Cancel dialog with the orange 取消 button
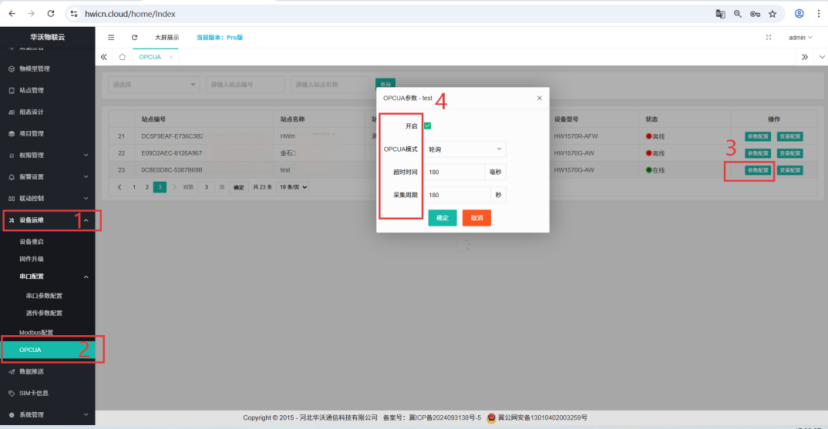 coord(477,218)
